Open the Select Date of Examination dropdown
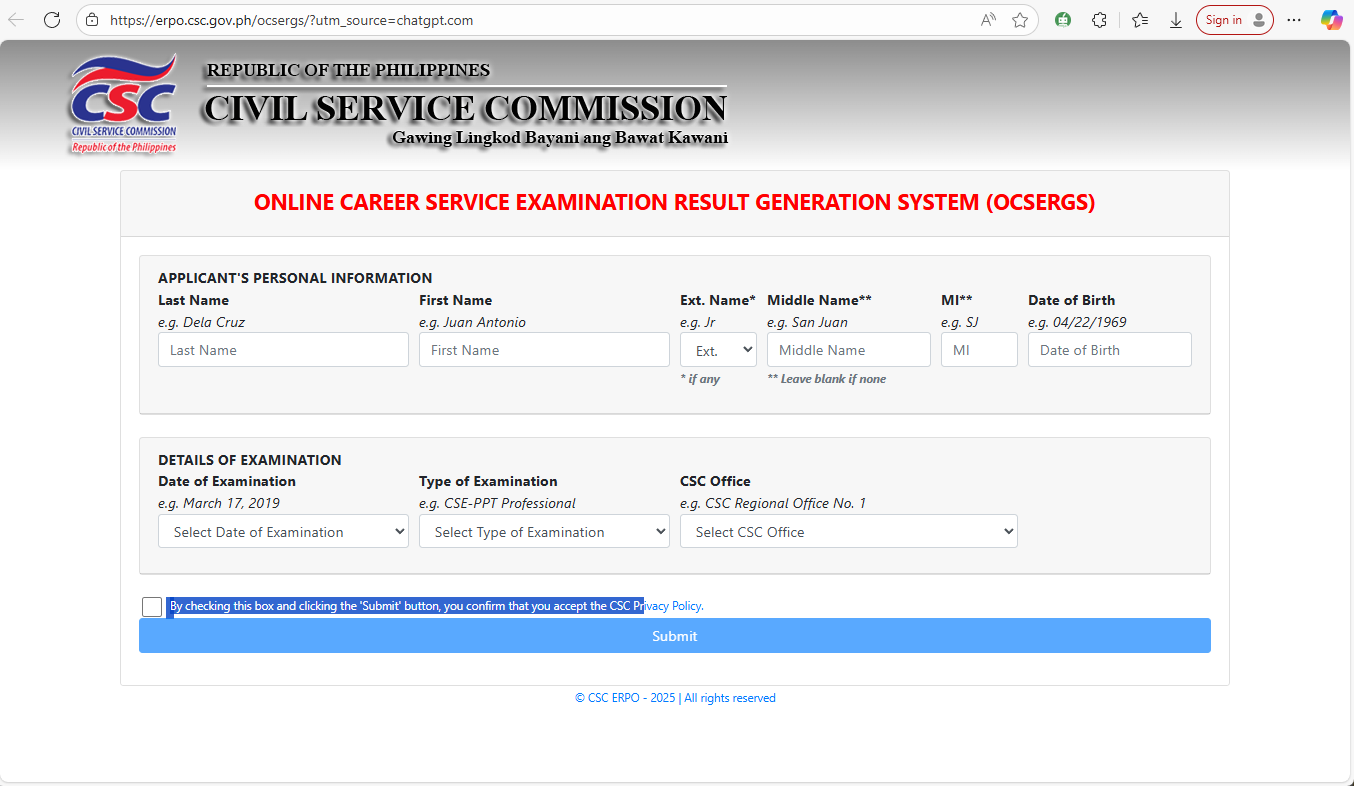 tap(283, 531)
